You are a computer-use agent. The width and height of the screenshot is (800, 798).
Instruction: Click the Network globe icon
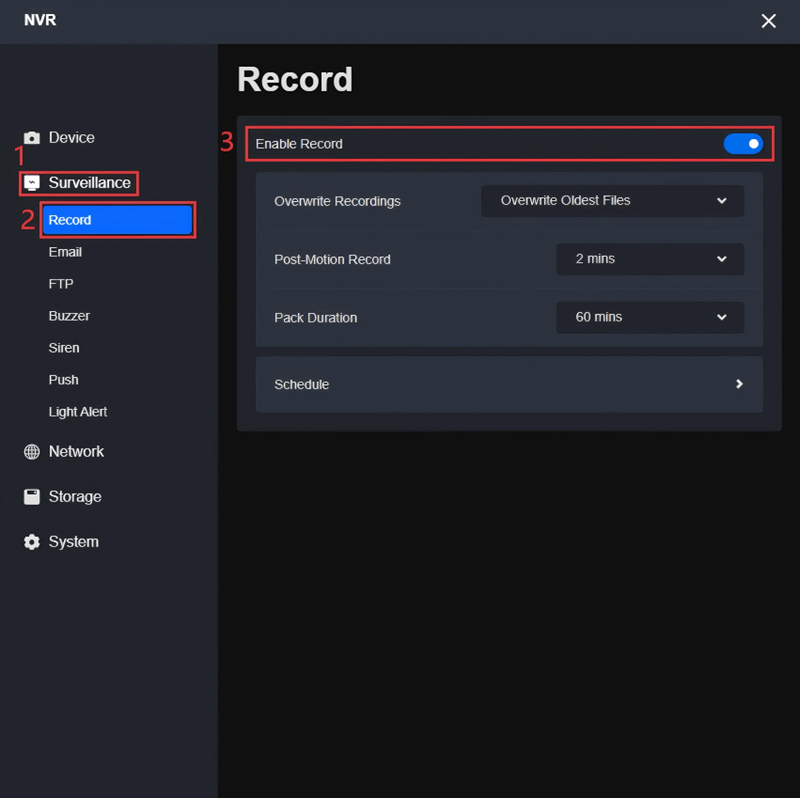click(x=32, y=452)
